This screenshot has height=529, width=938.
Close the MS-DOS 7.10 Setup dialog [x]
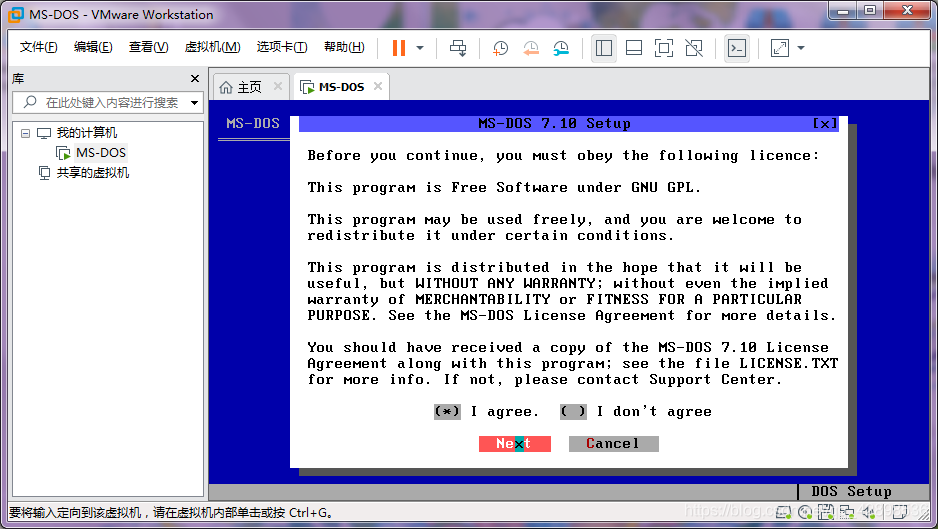pyautogui.click(x=825, y=123)
